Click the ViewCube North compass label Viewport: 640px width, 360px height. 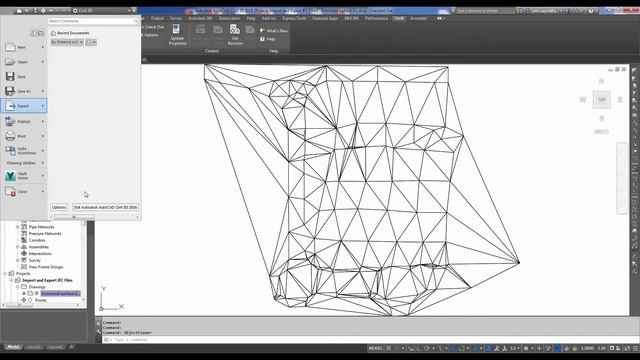(x=602, y=81)
